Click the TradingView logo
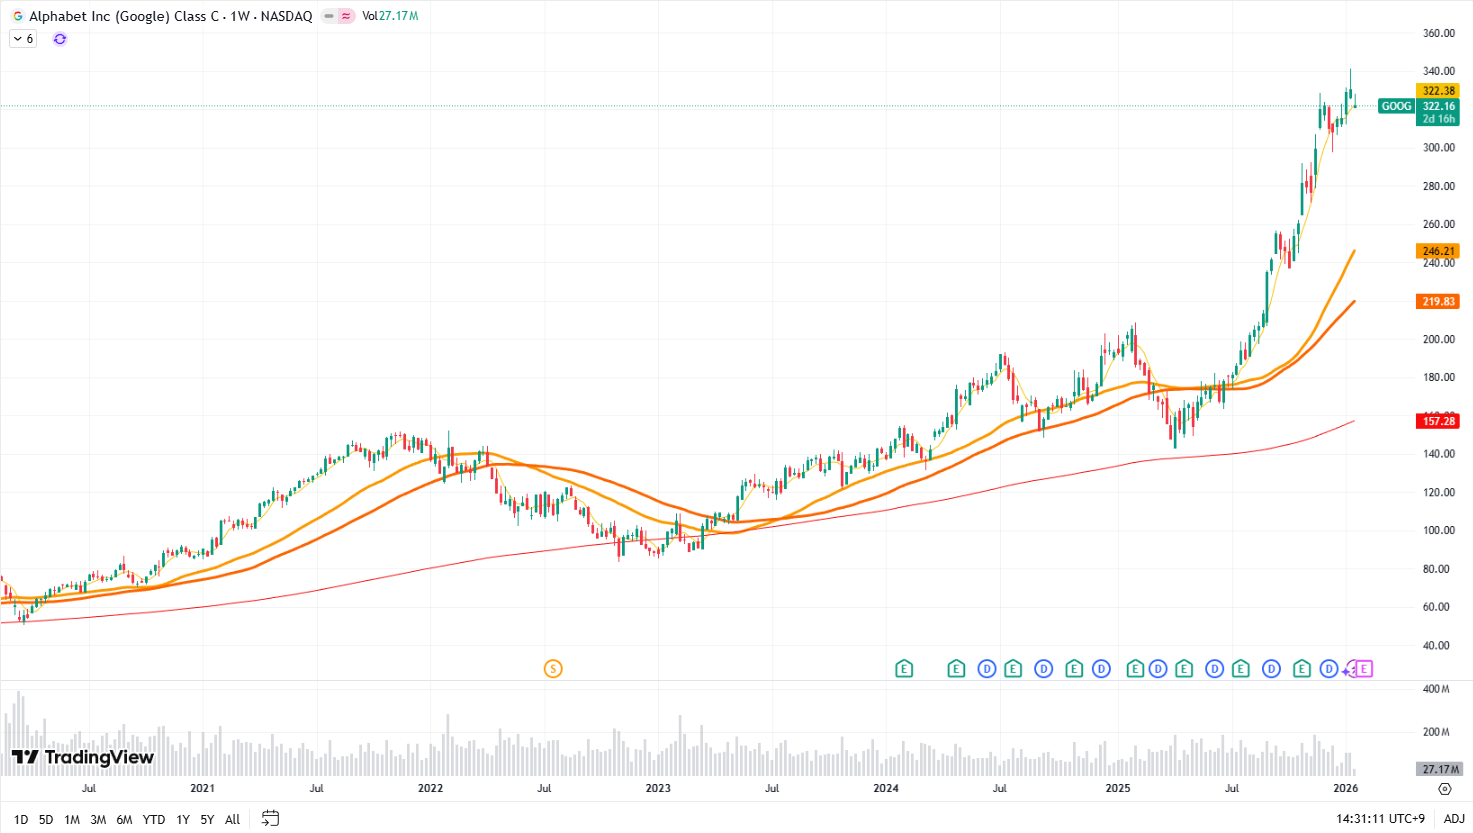Screen dimensions: 1473x833 click(83, 757)
